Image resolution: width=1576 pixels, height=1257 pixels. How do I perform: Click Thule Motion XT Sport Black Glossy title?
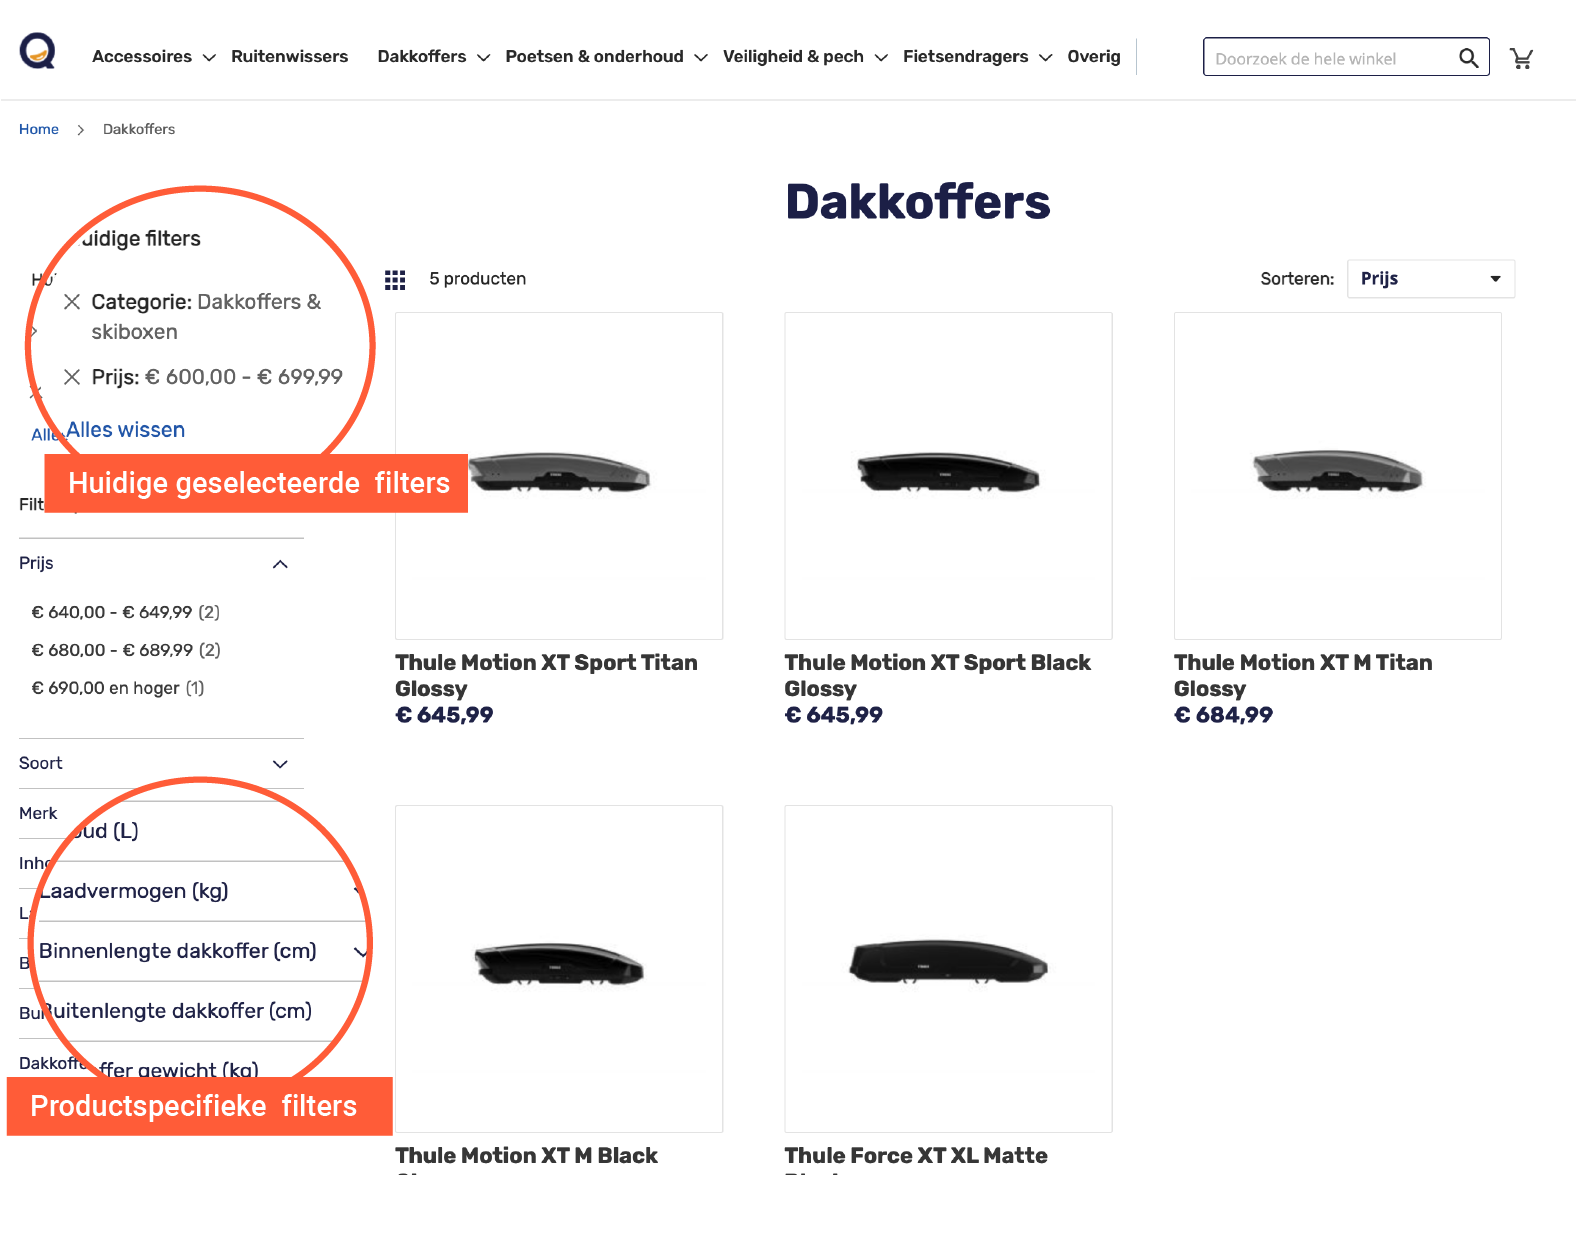click(x=937, y=676)
